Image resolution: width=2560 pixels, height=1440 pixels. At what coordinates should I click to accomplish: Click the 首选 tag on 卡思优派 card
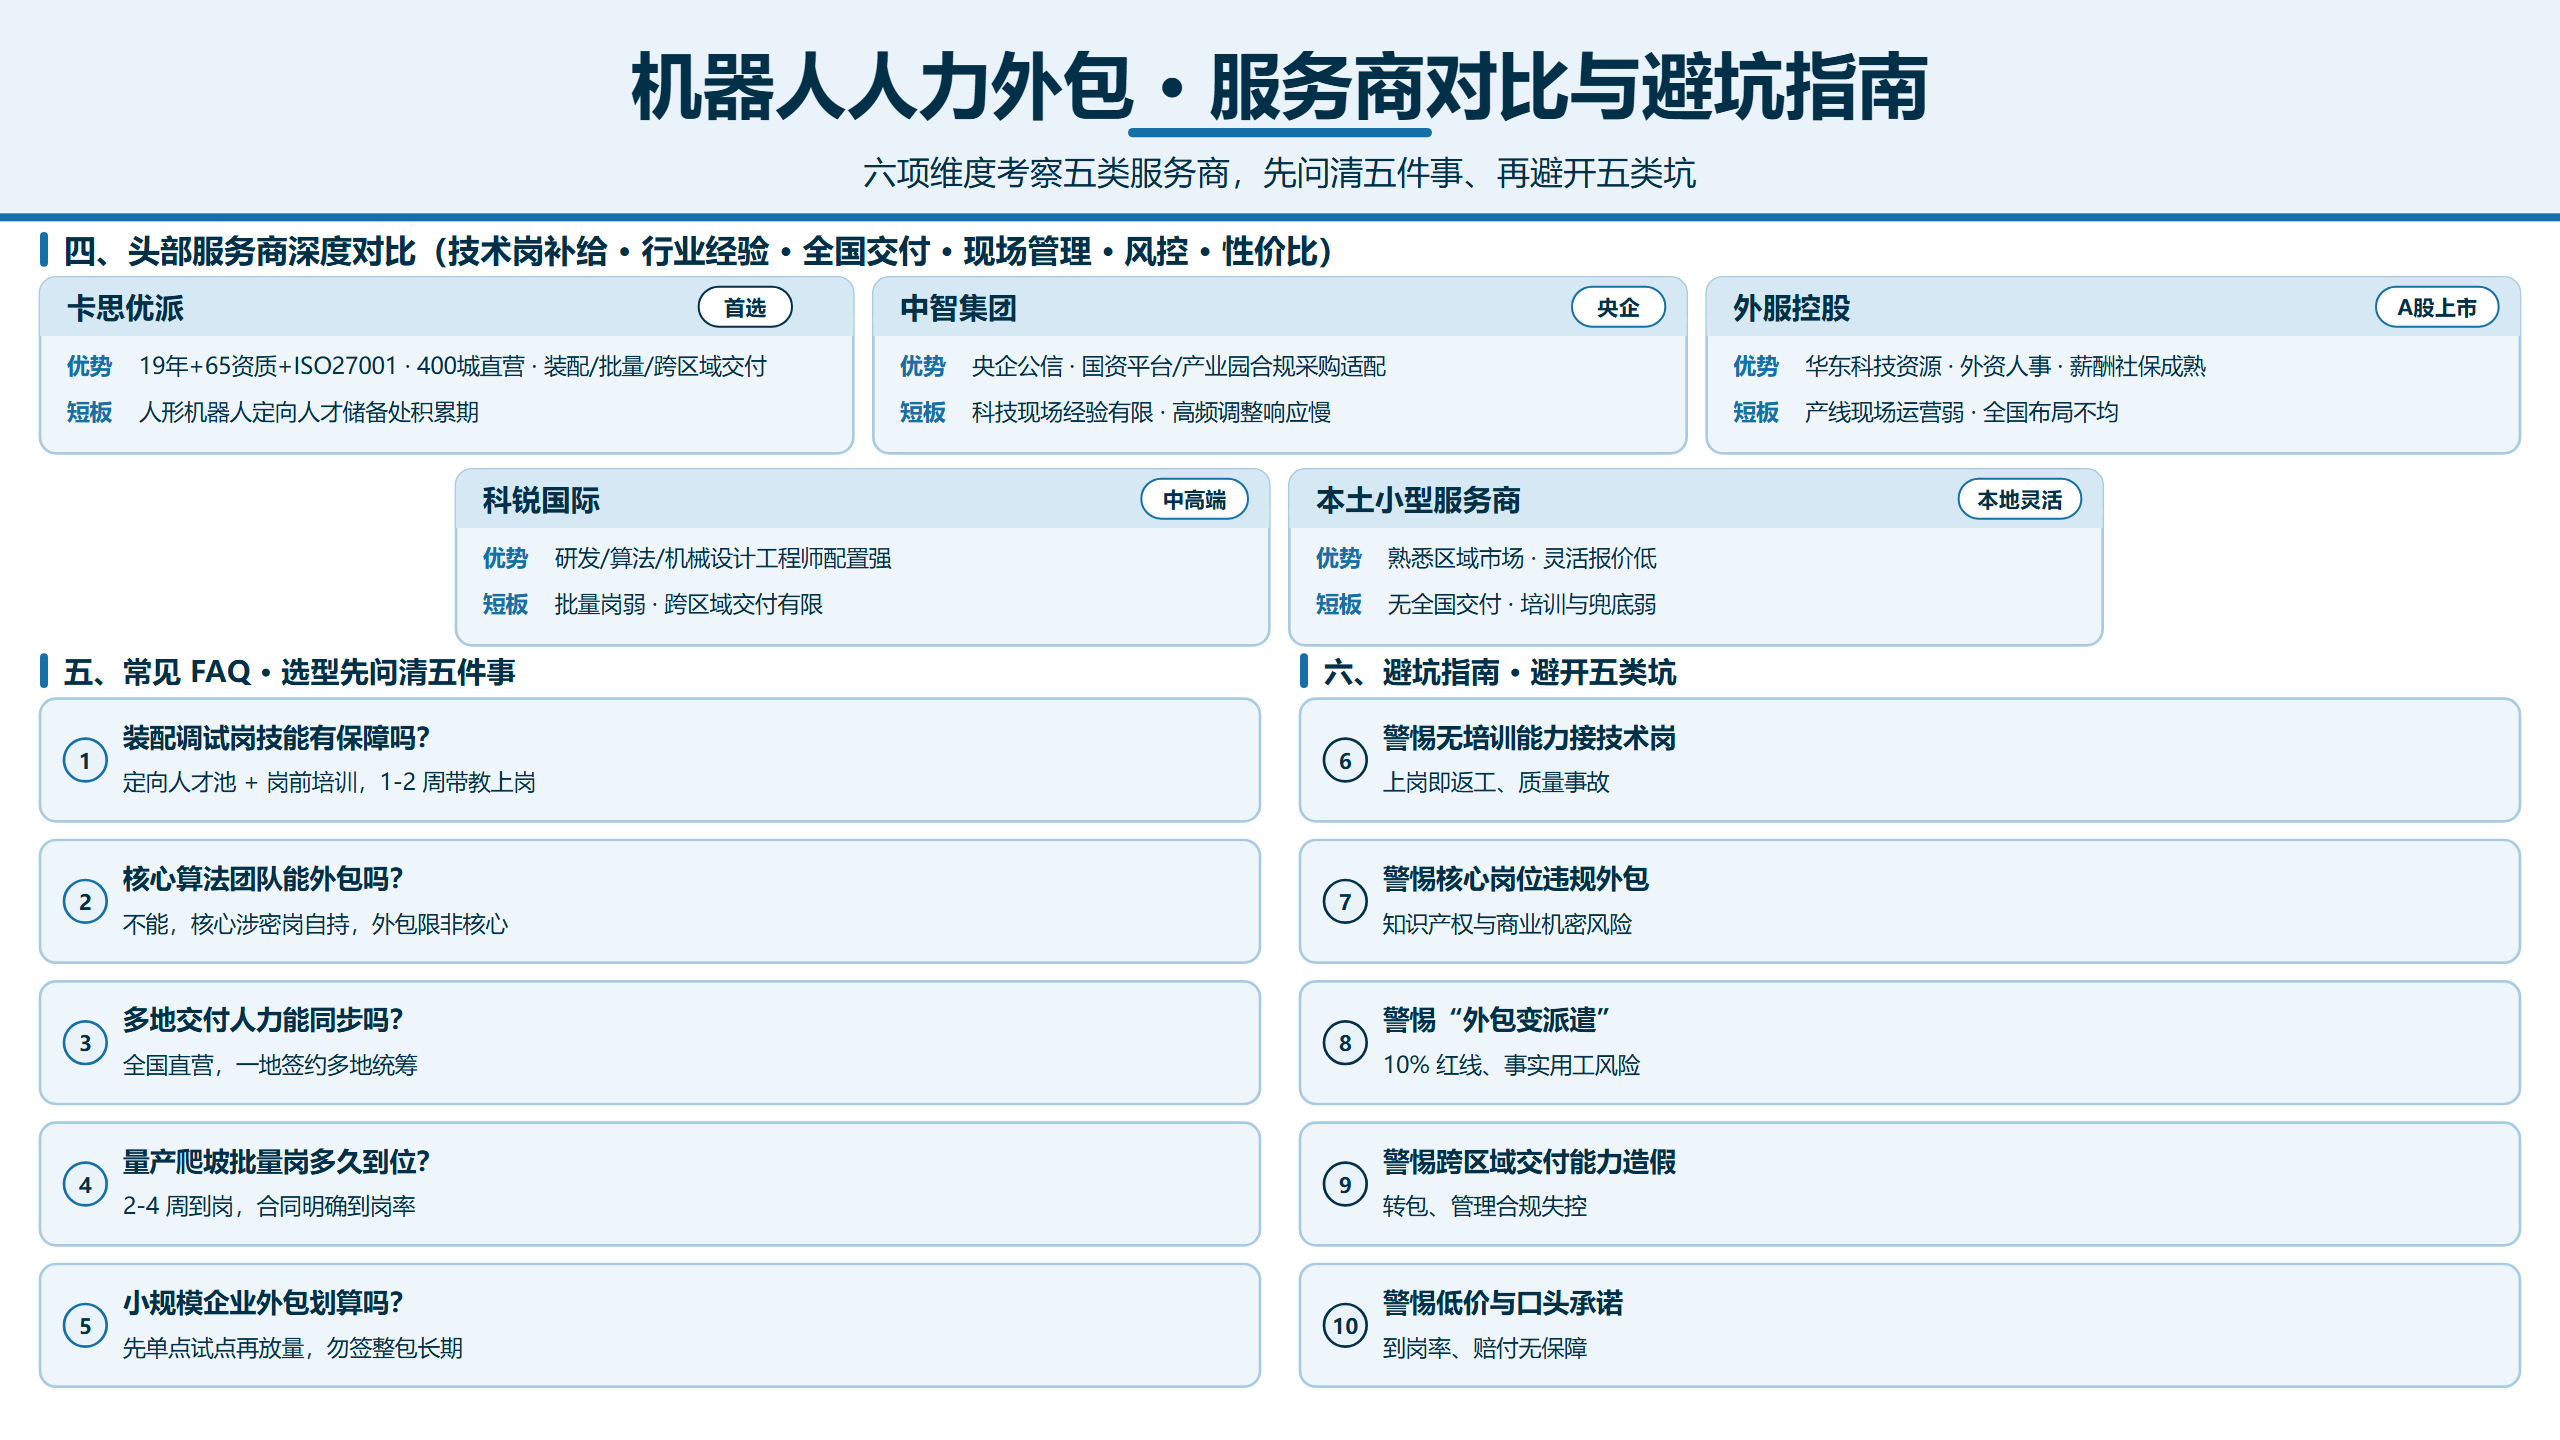[x=745, y=307]
